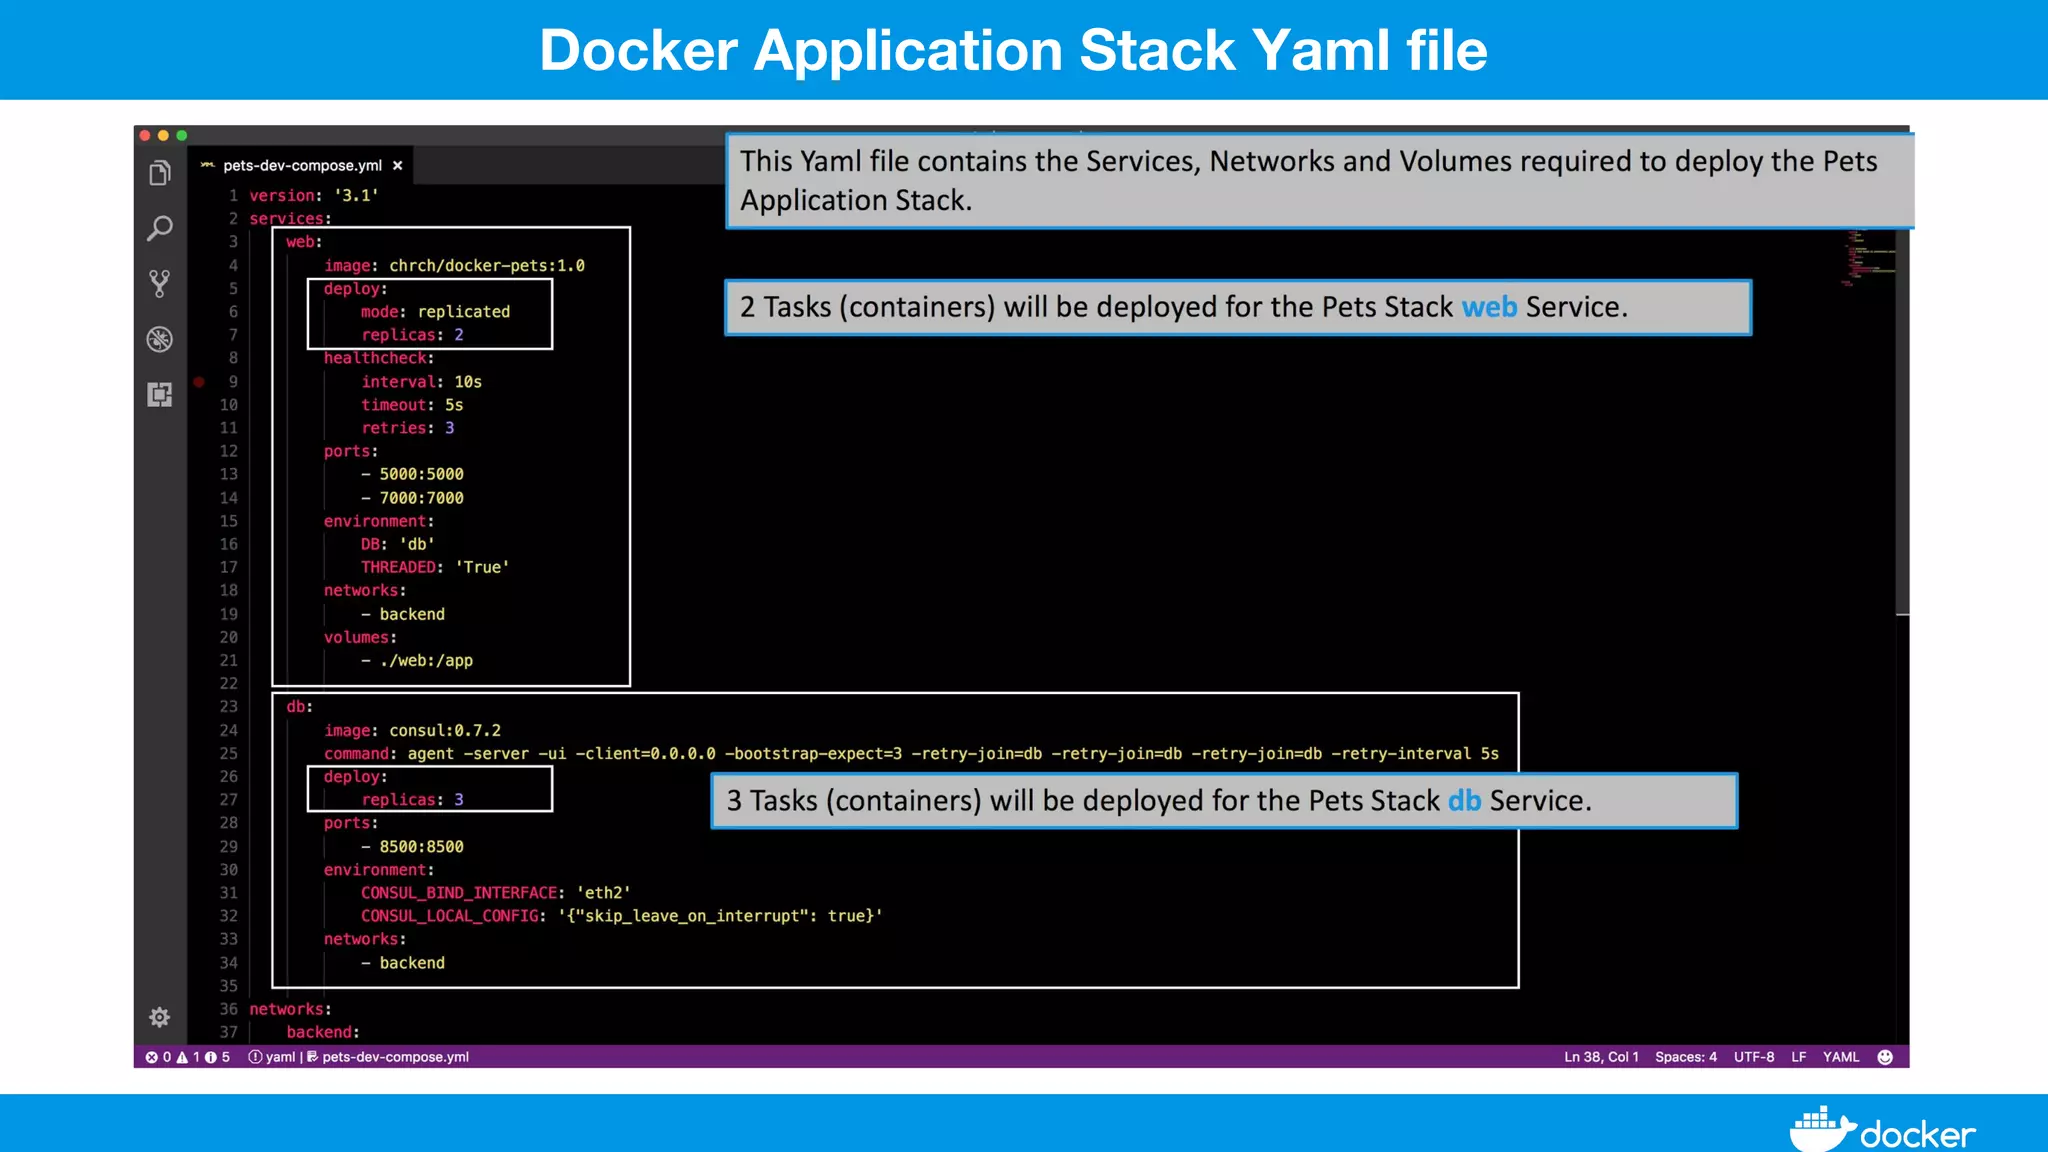The height and width of the screenshot is (1152, 2048).
Task: Click the feedback smiley icon
Action: [1885, 1057]
